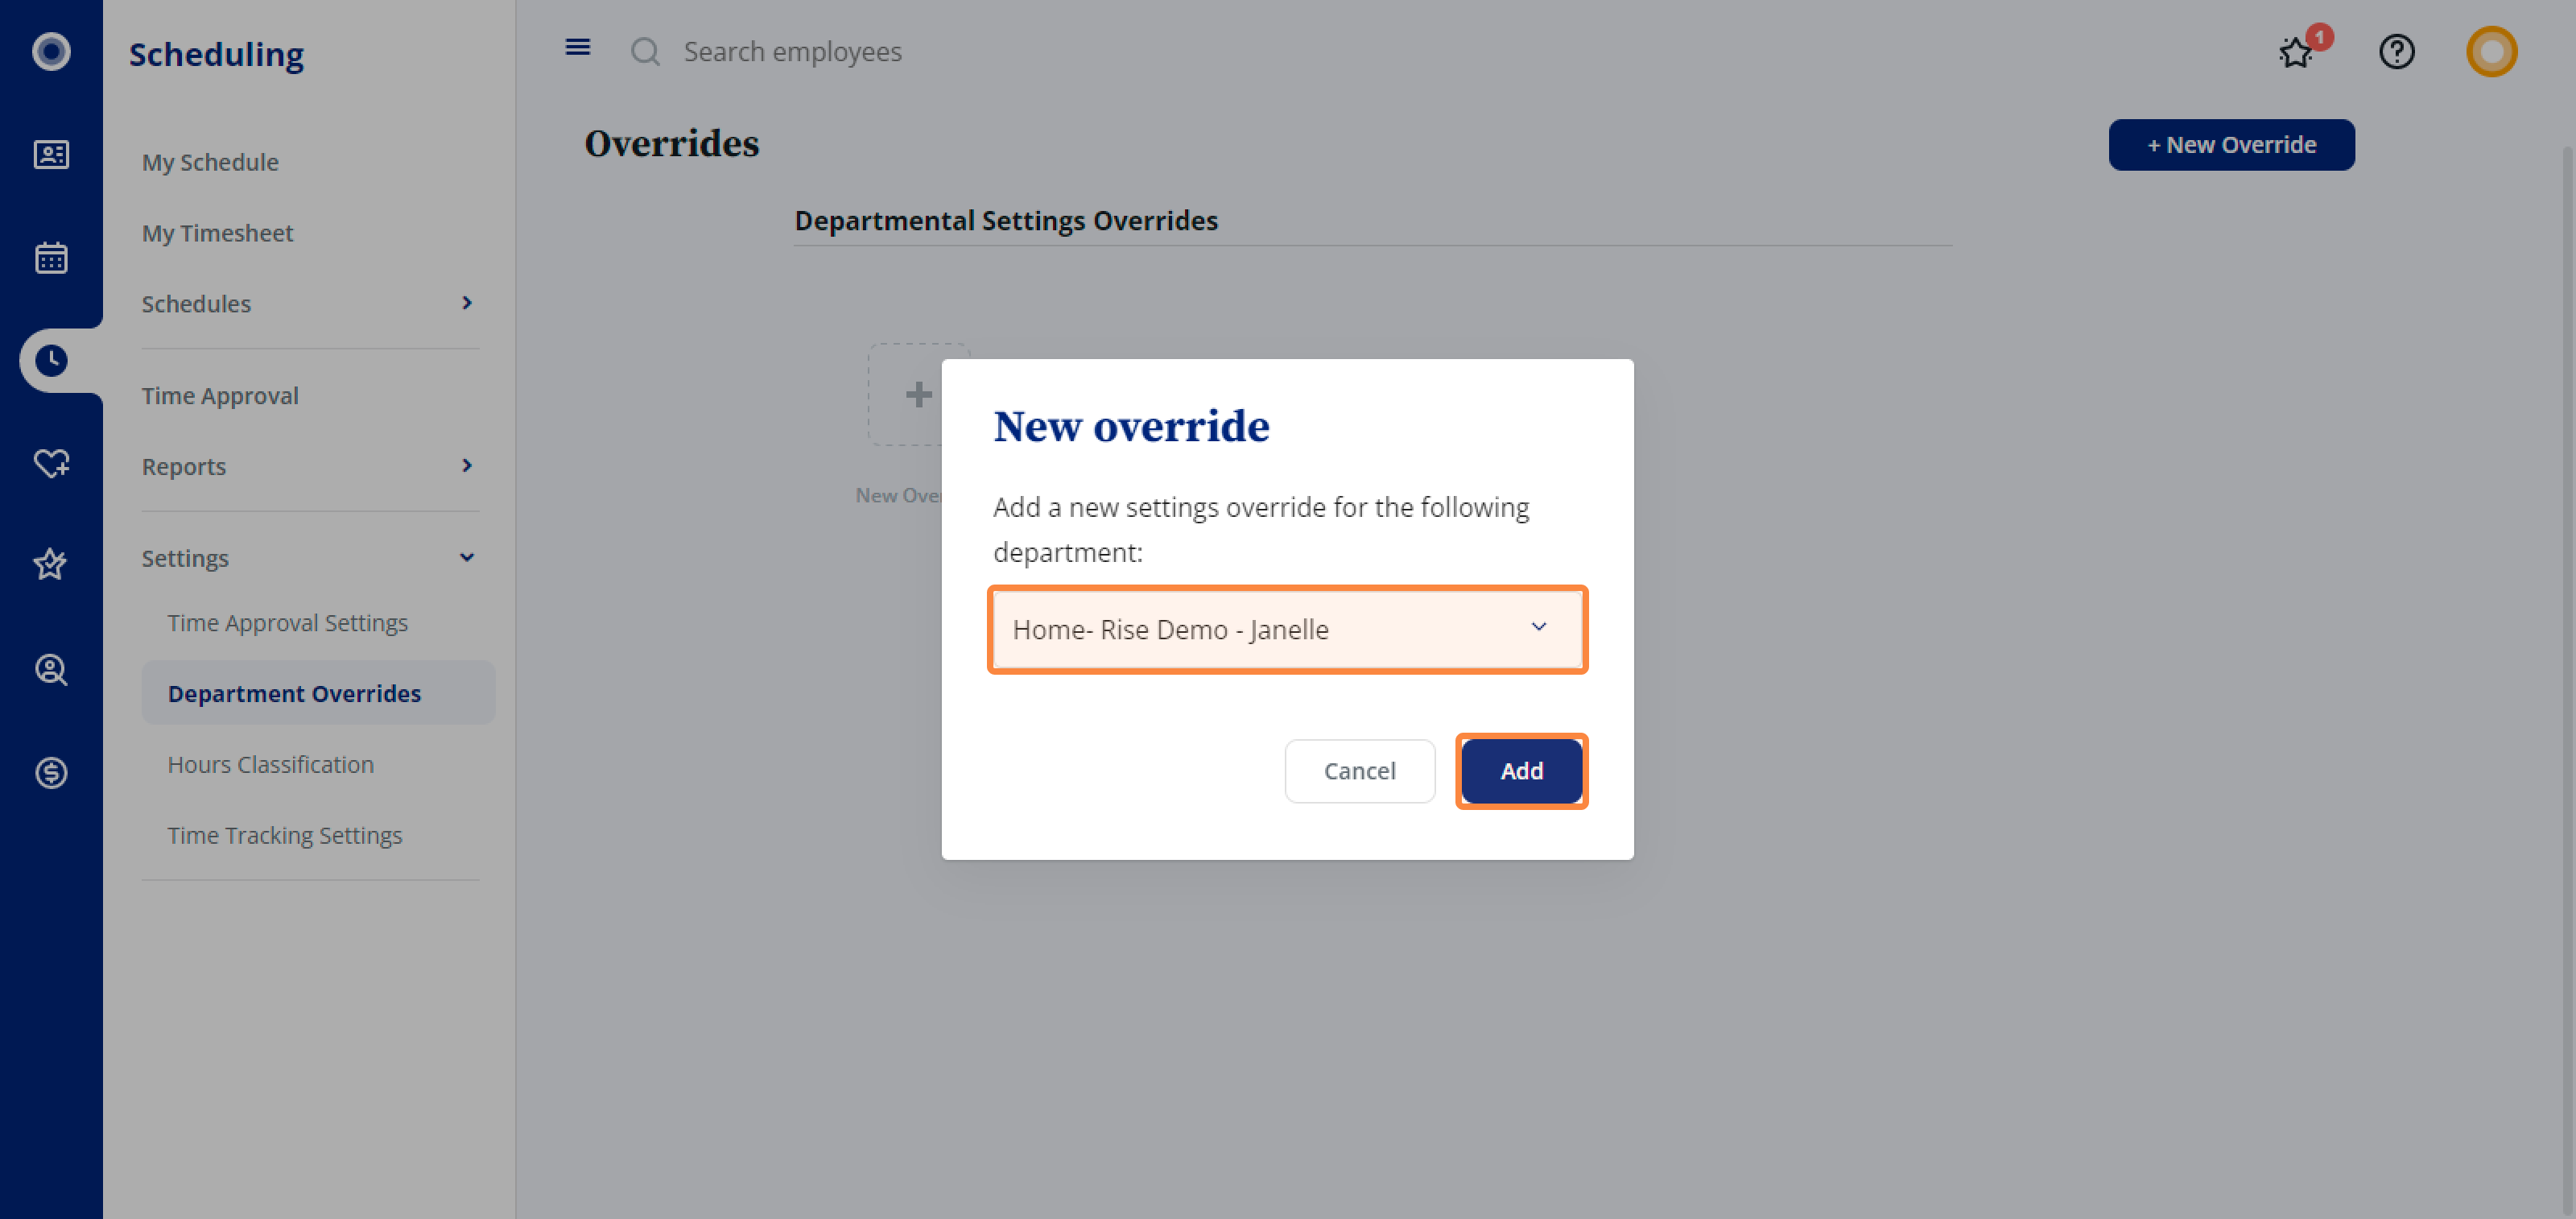Click the Schedules menu label
Viewport: 2576px width, 1219px height.
pos(196,304)
